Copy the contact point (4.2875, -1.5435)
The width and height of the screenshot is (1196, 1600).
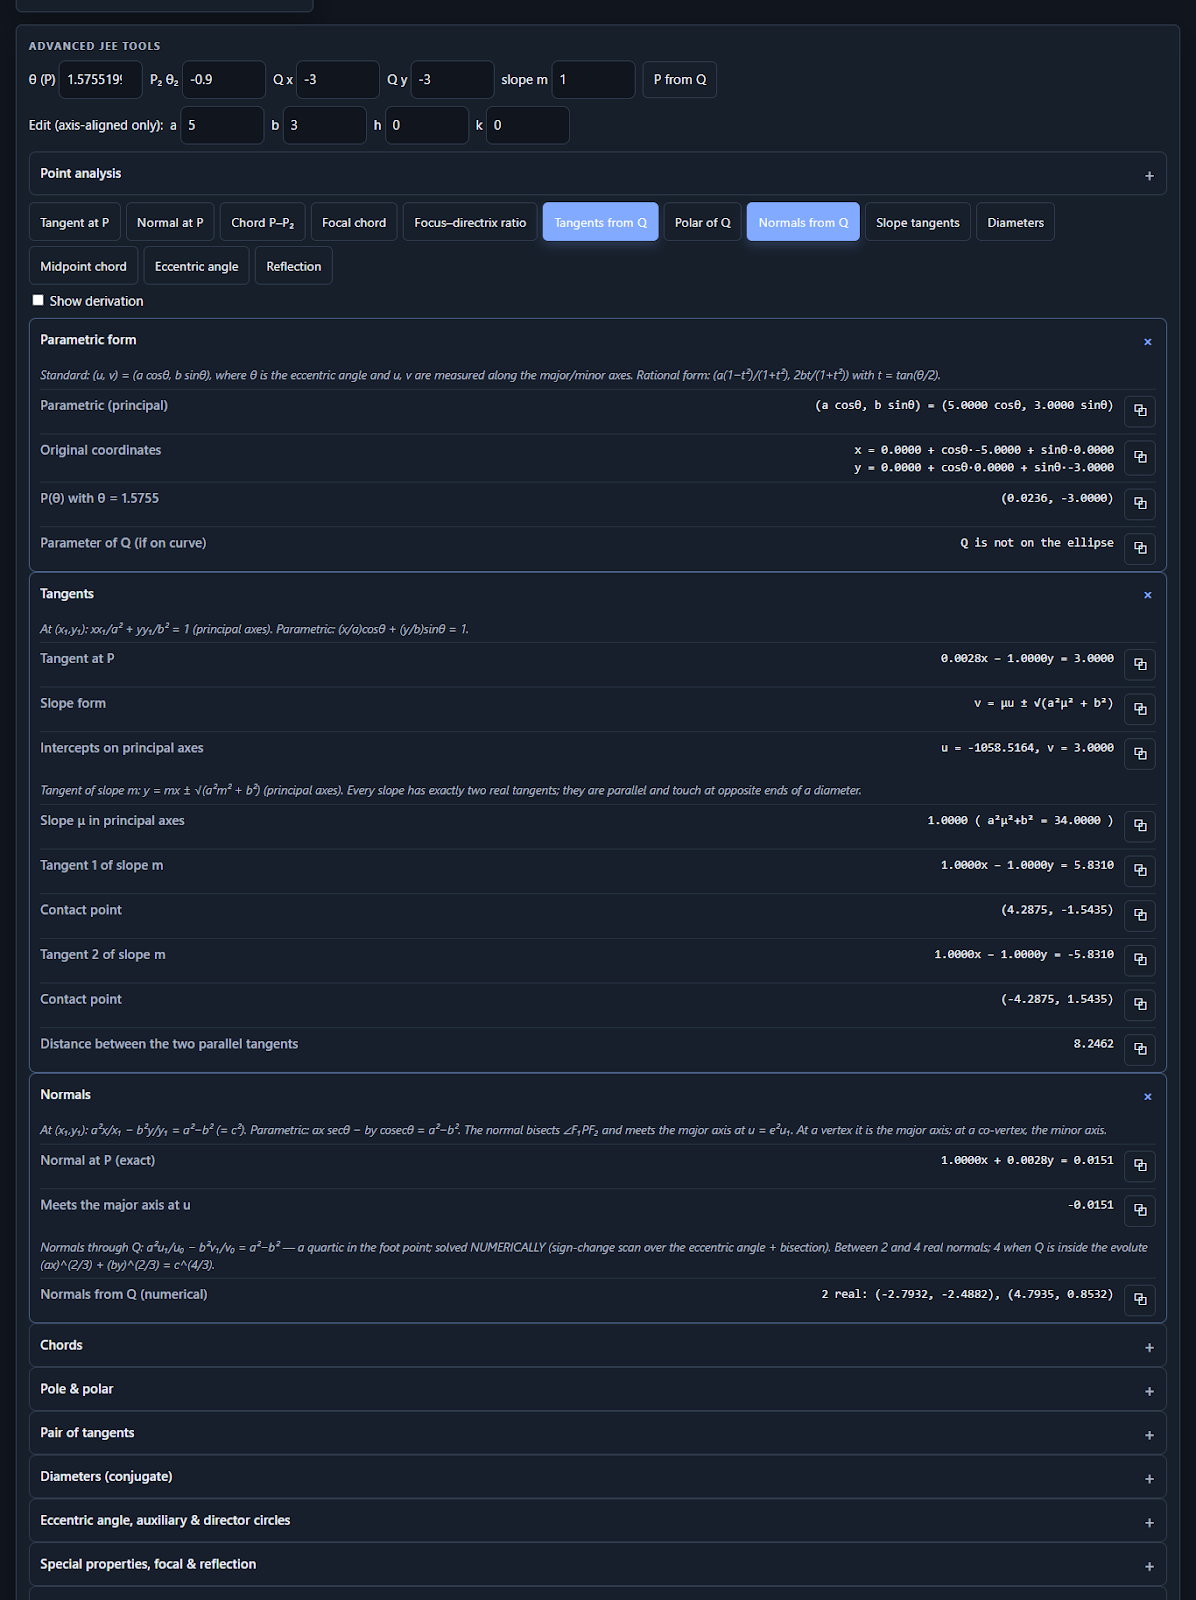pyautogui.click(x=1140, y=915)
